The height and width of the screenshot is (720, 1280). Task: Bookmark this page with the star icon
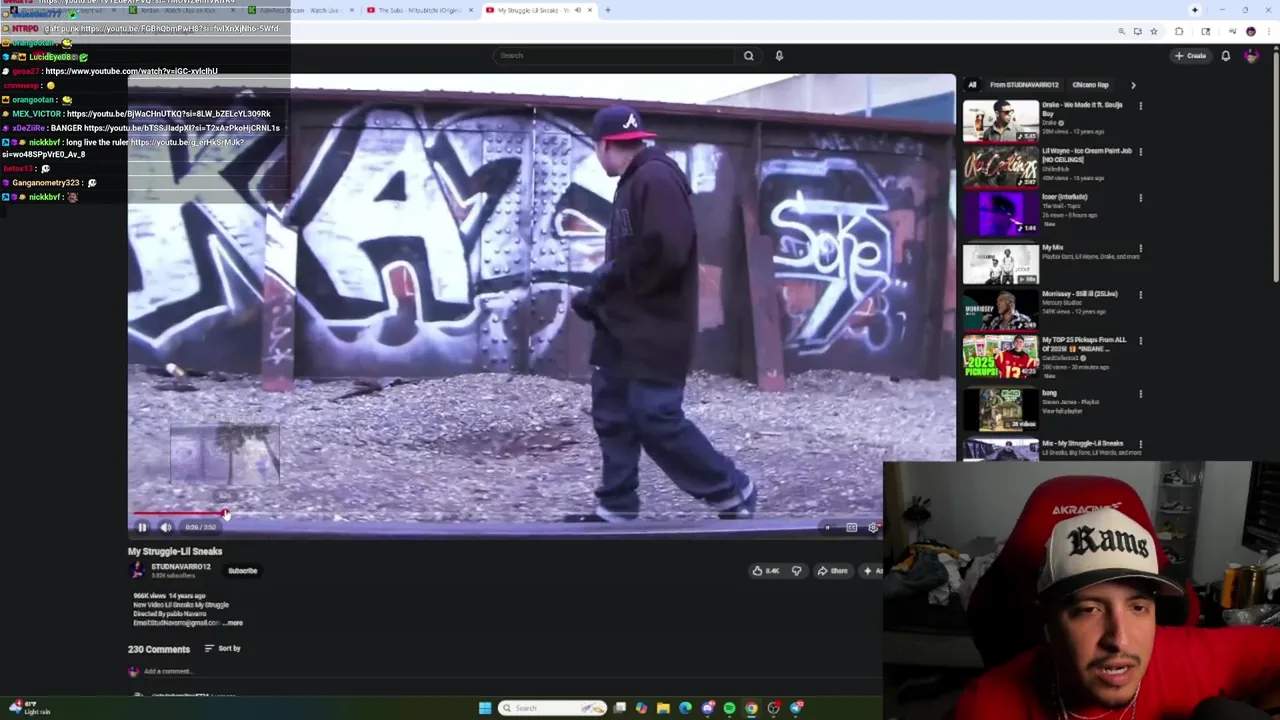(1154, 32)
